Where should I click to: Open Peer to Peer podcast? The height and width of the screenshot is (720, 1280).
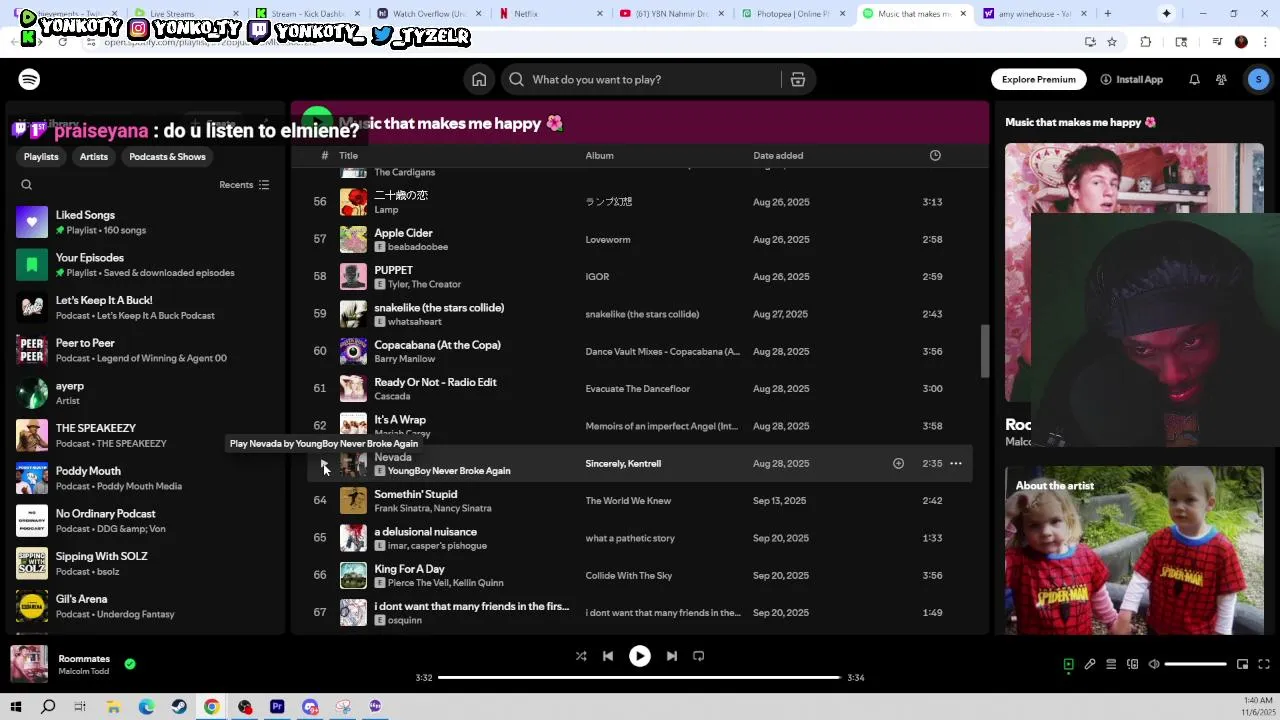click(145, 350)
